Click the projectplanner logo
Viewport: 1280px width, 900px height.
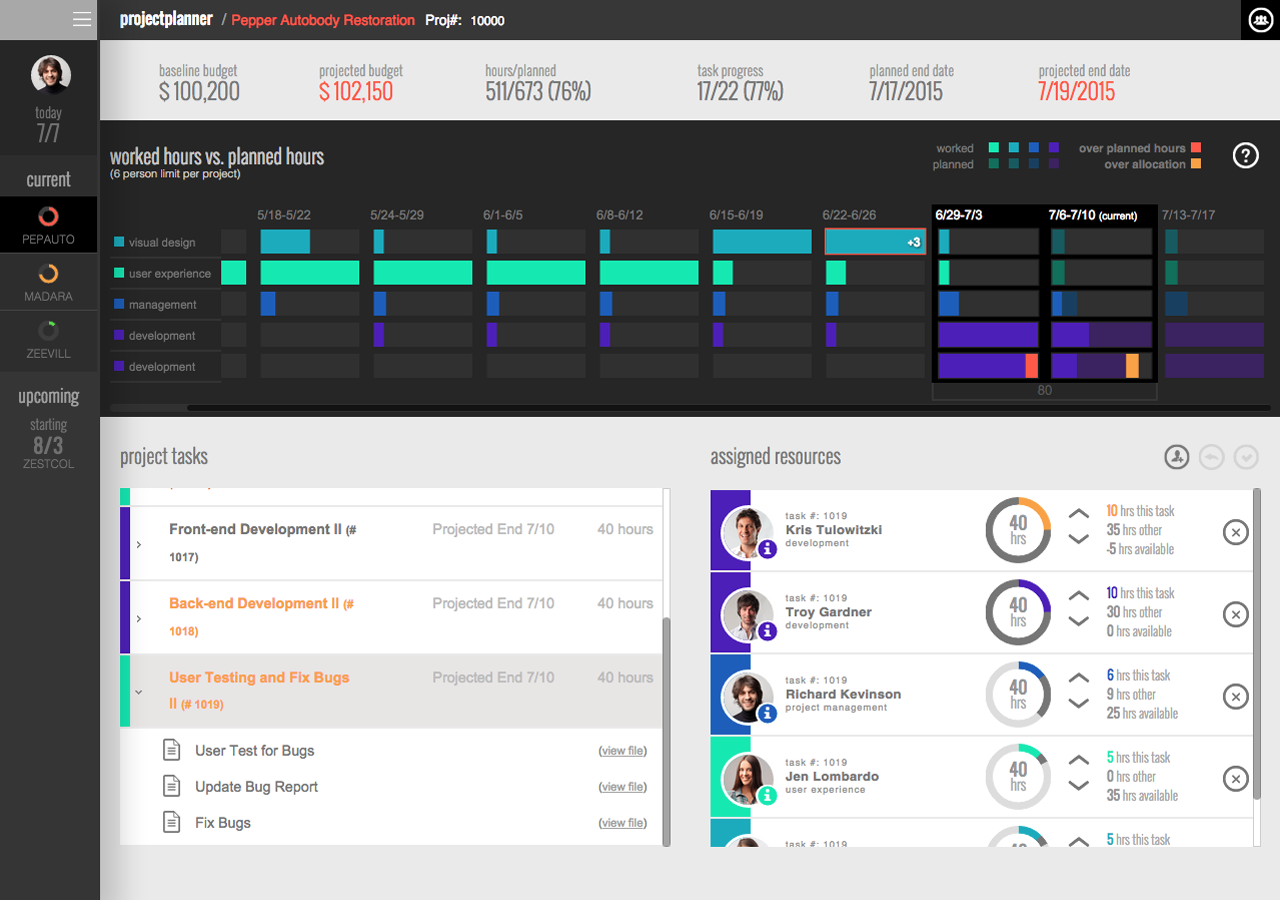pyautogui.click(x=166, y=19)
